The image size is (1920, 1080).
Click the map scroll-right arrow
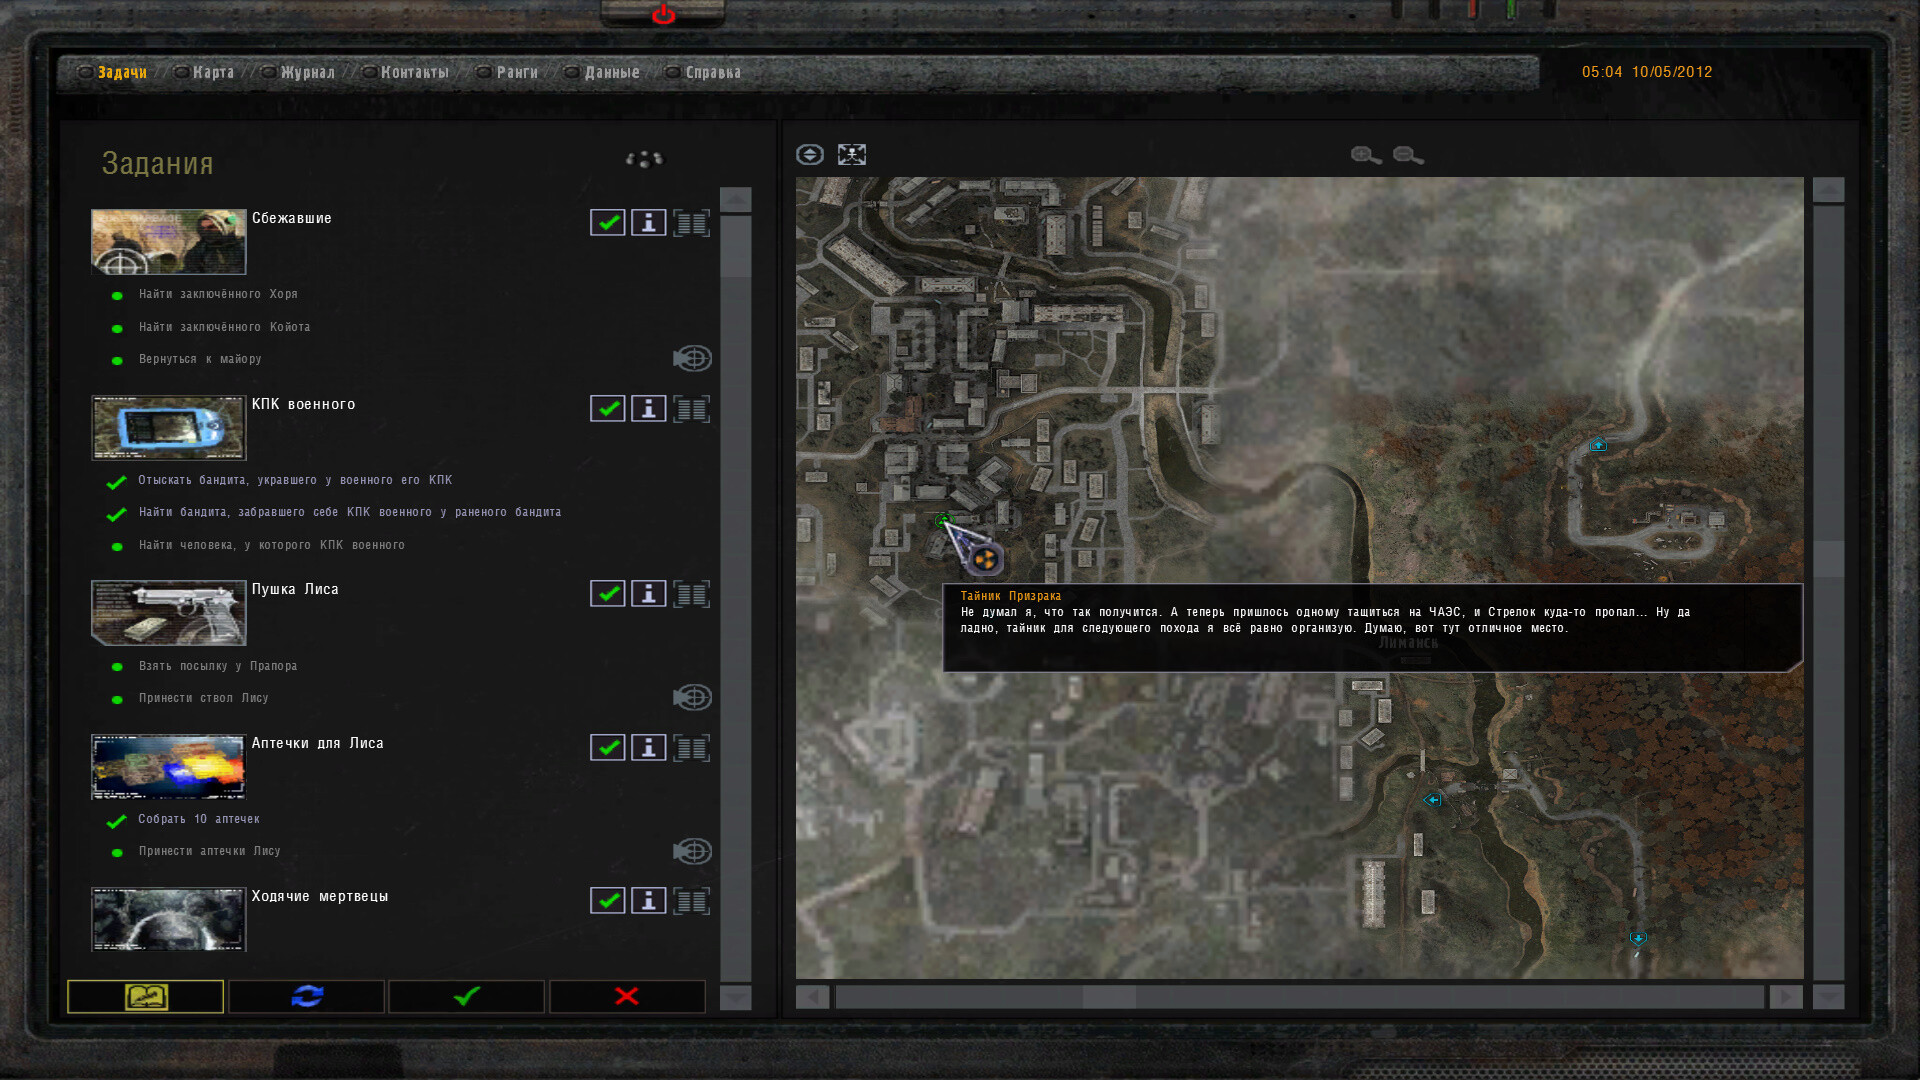coord(1786,997)
